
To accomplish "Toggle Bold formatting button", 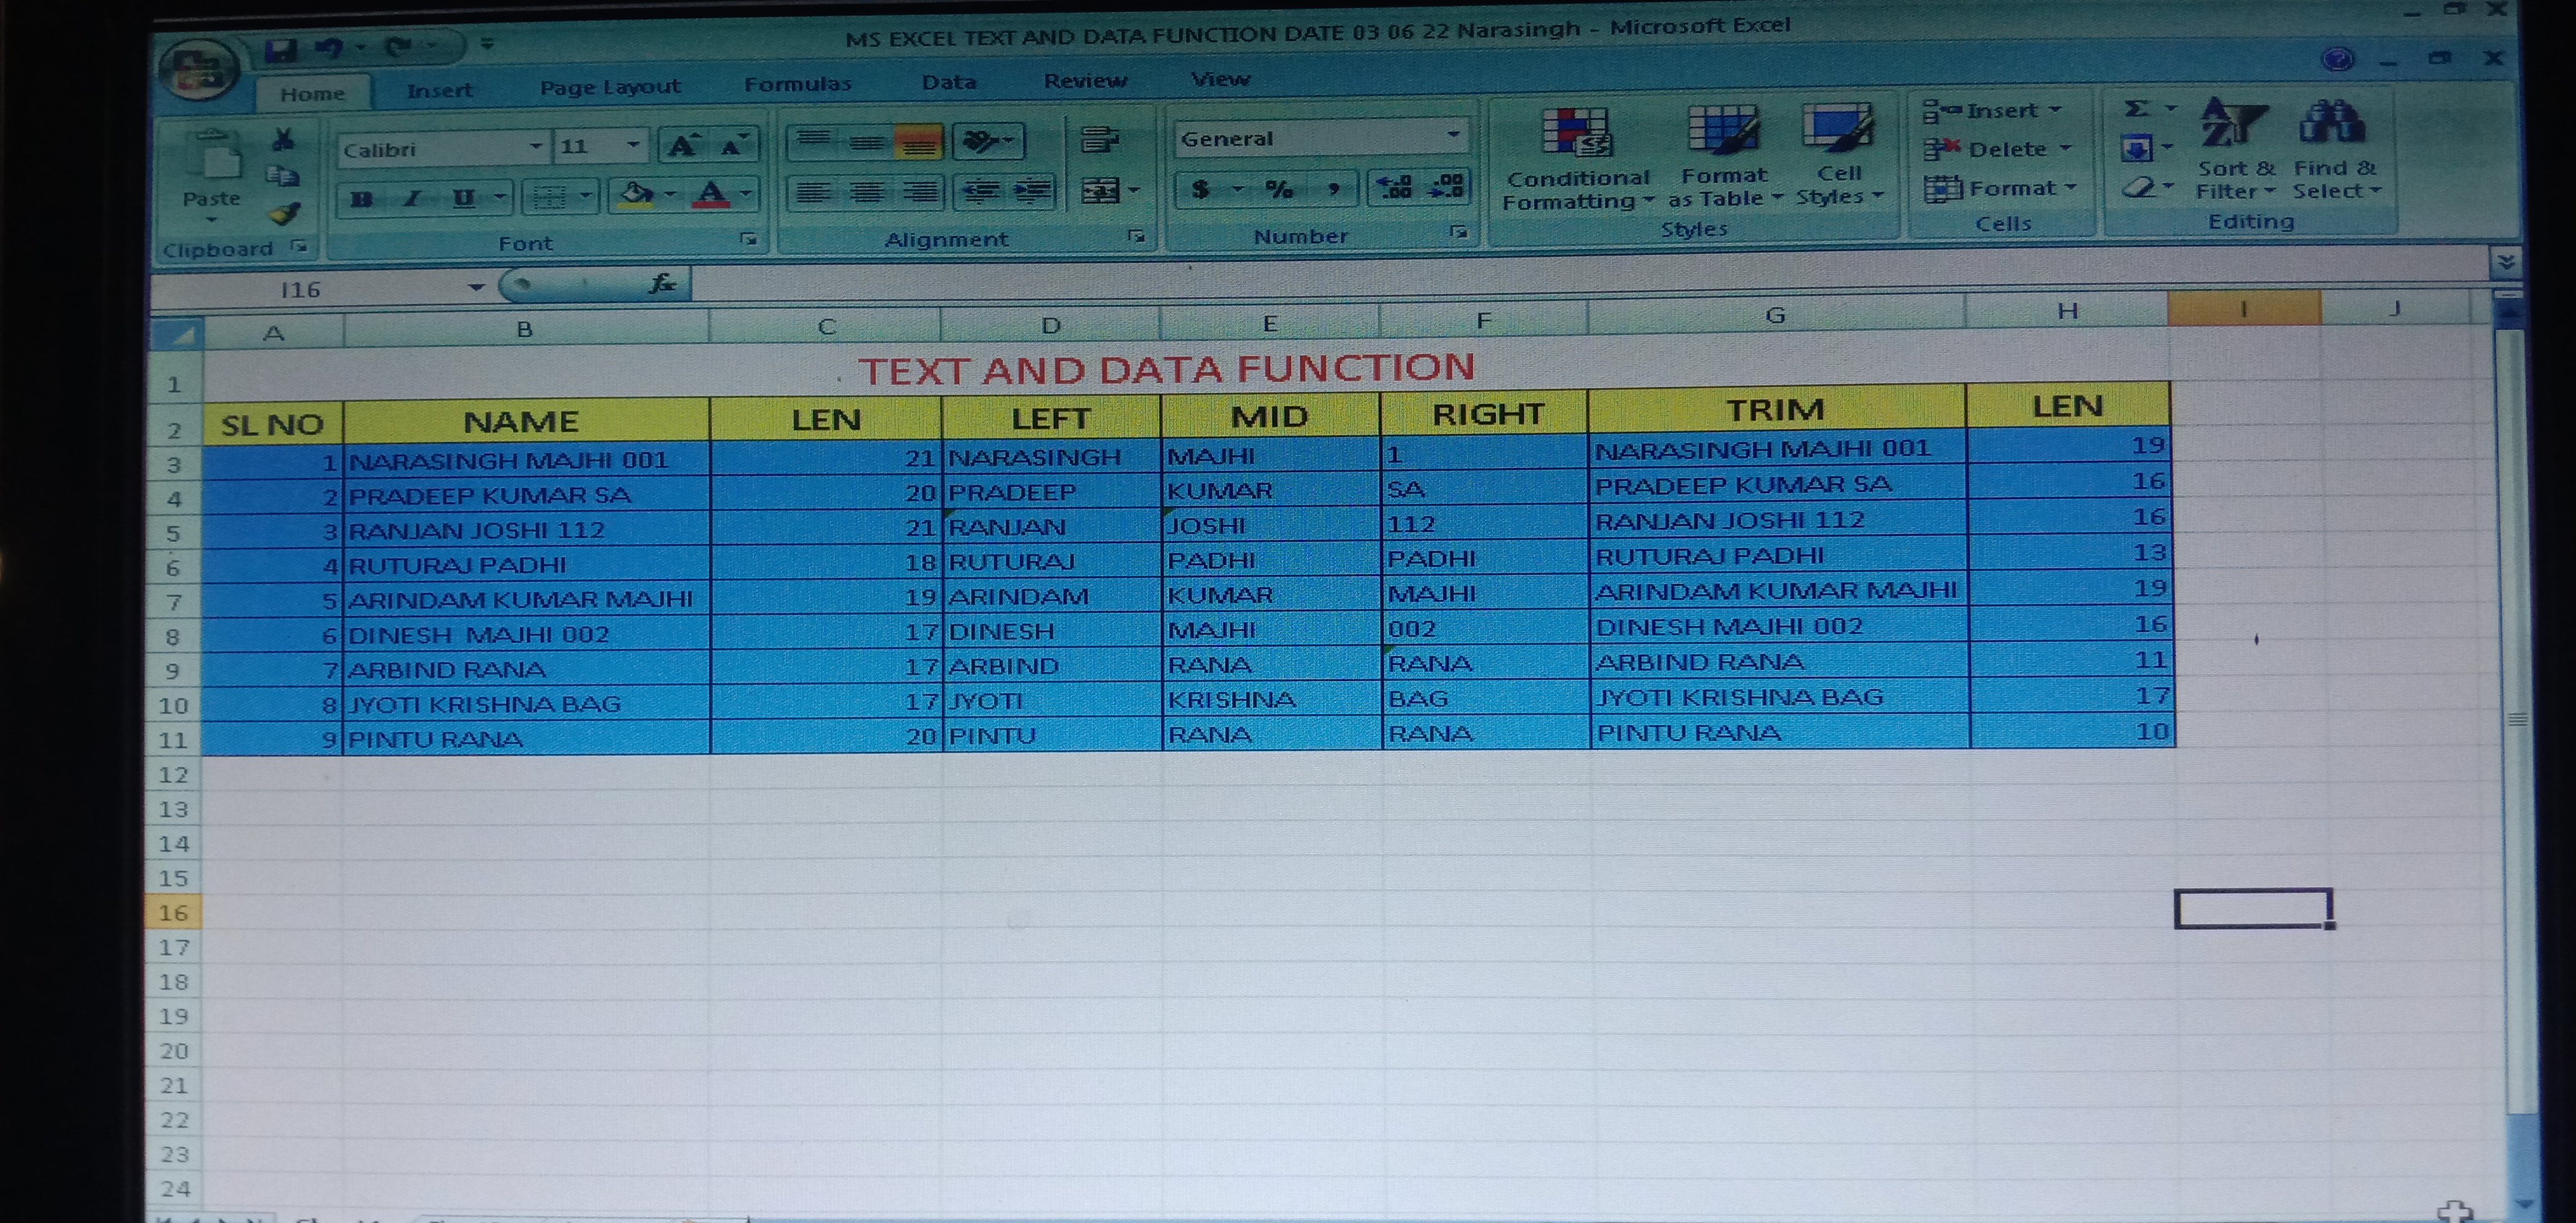I will coord(362,199).
